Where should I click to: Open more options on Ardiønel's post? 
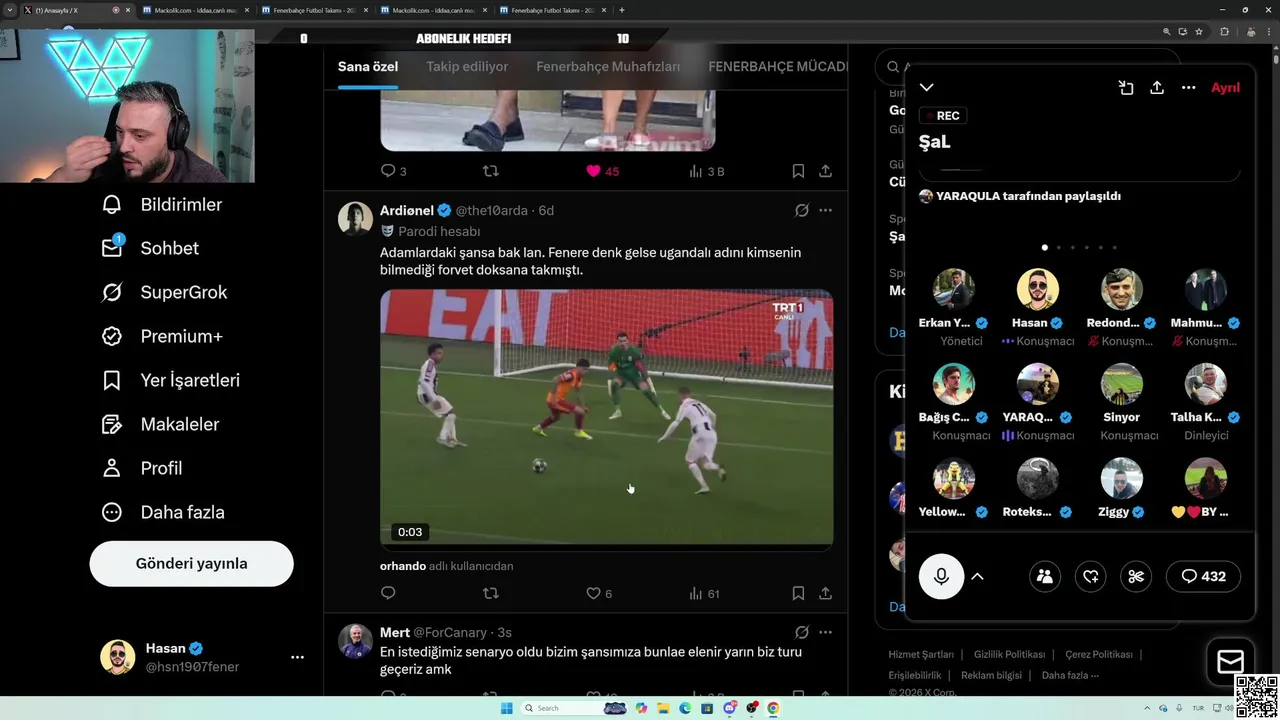(825, 210)
